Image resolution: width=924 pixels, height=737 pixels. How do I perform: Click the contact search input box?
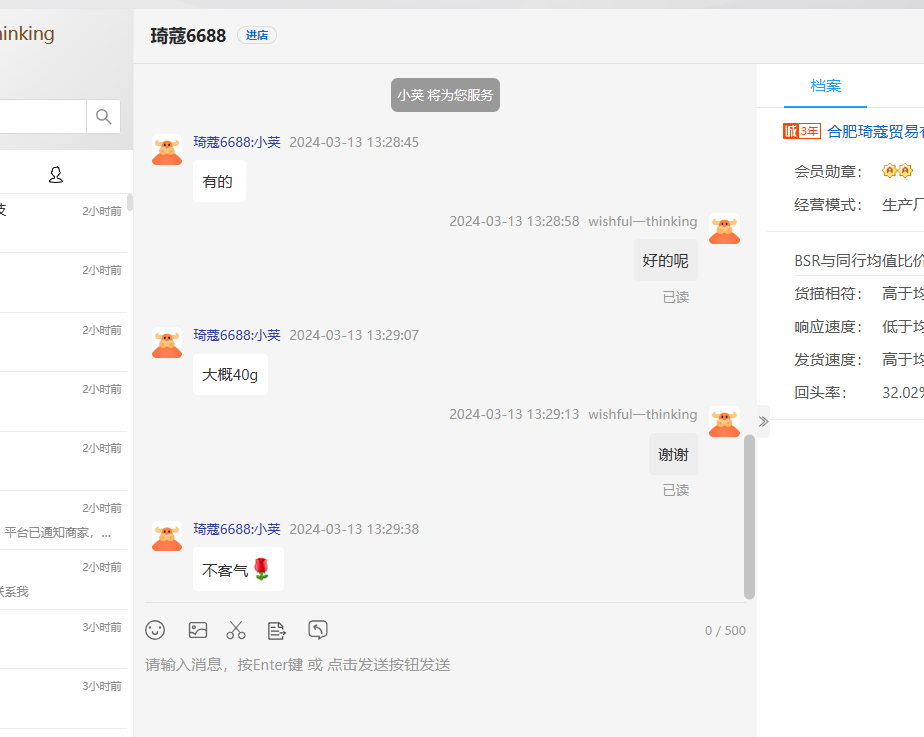pyautogui.click(x=42, y=117)
